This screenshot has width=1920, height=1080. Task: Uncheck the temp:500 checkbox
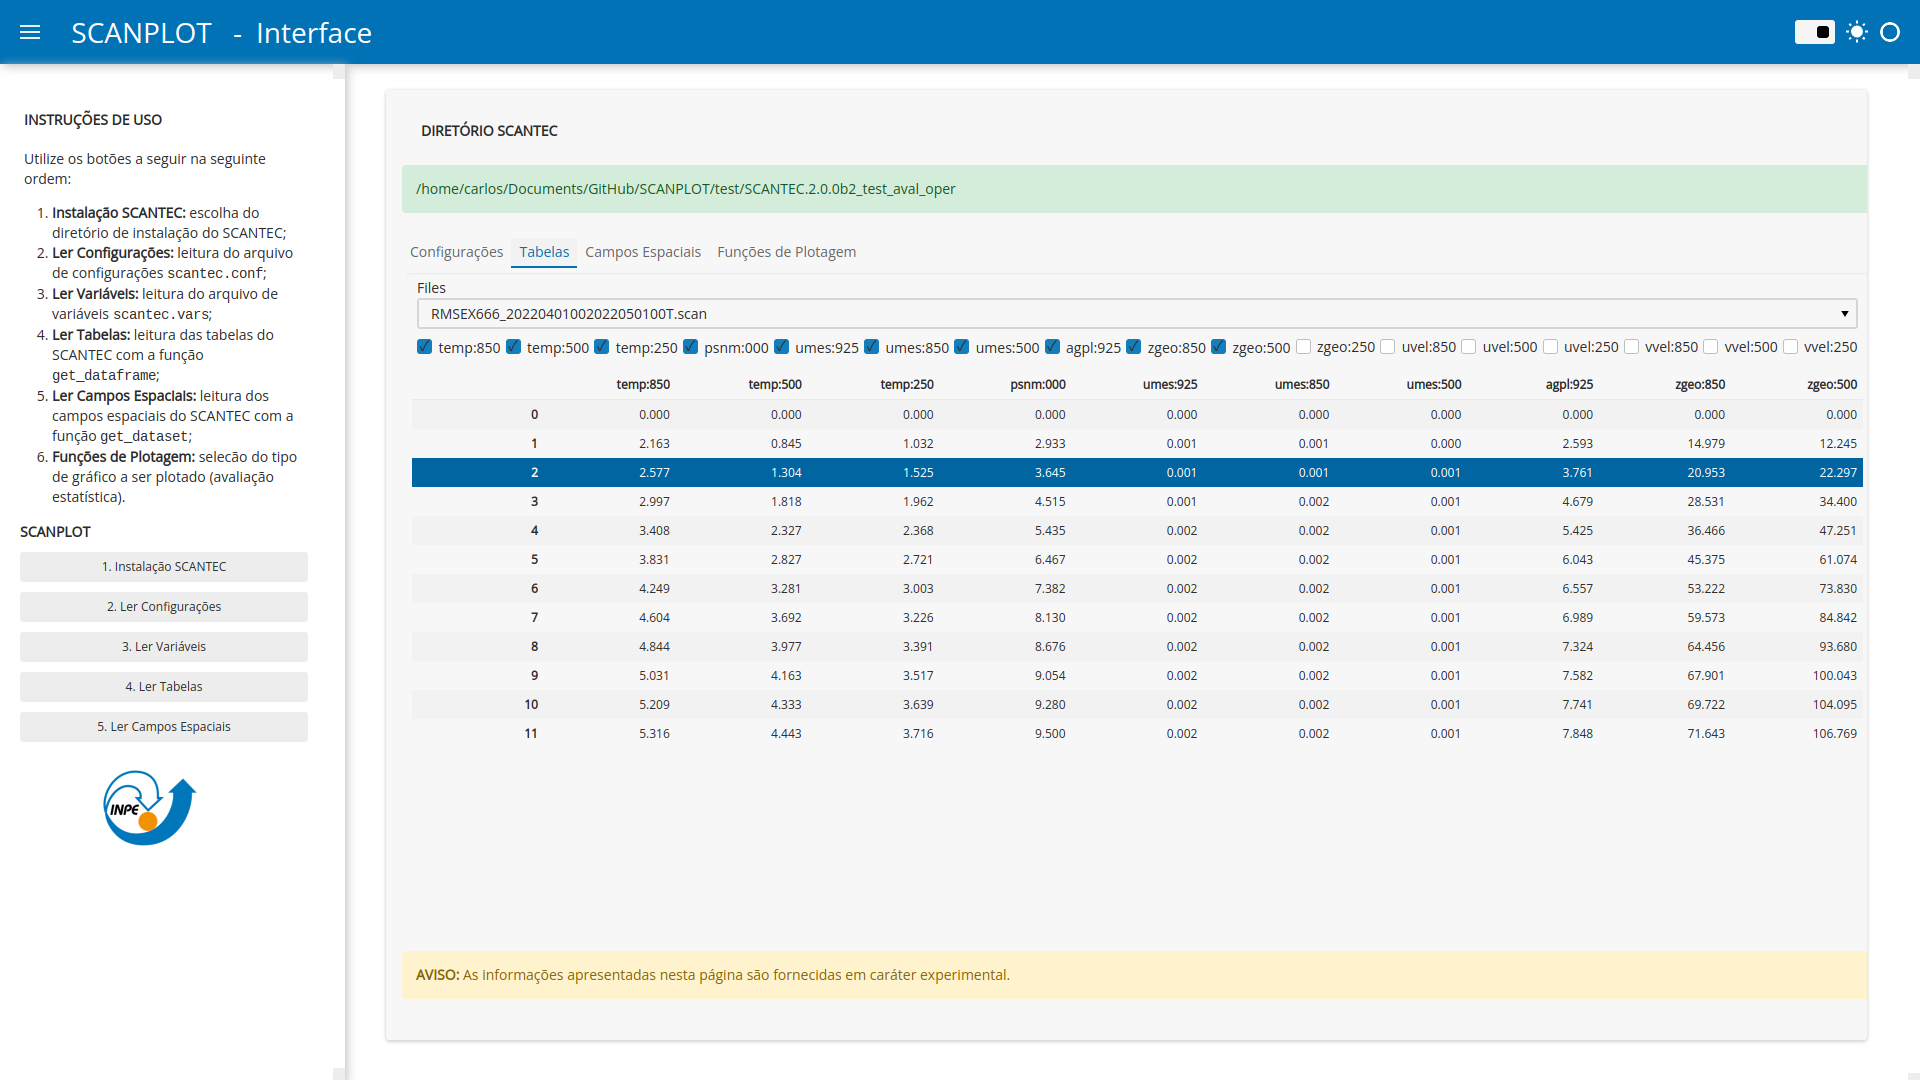[513, 347]
